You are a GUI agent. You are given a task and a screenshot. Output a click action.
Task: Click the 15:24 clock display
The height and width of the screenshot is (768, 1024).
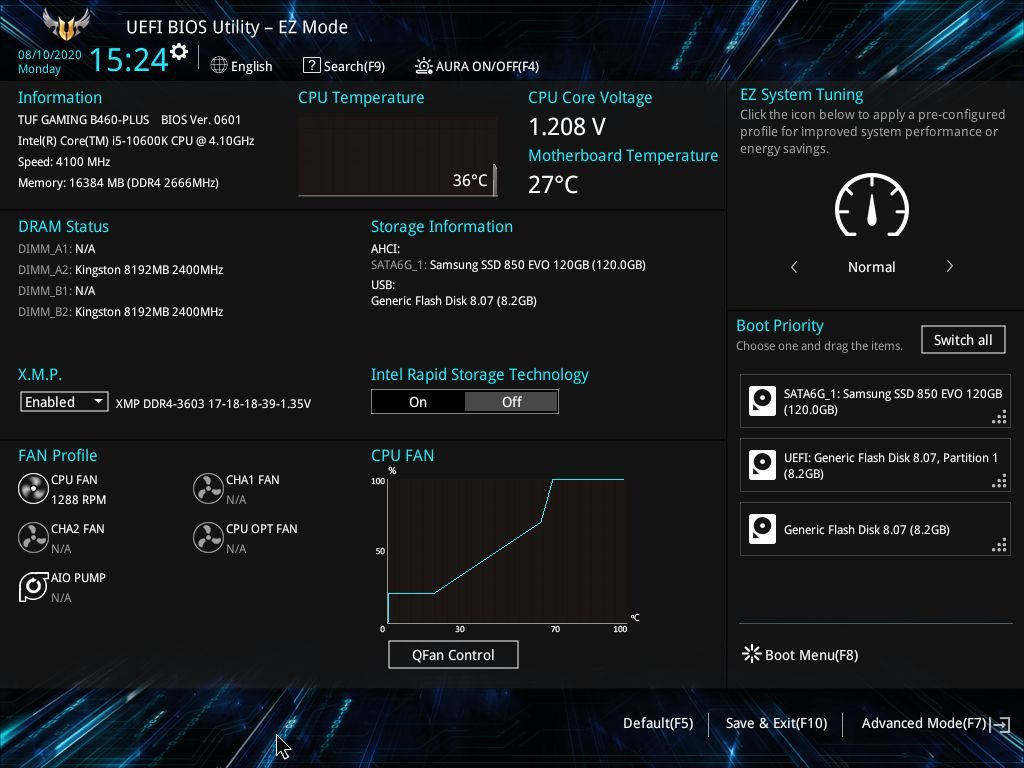point(129,59)
